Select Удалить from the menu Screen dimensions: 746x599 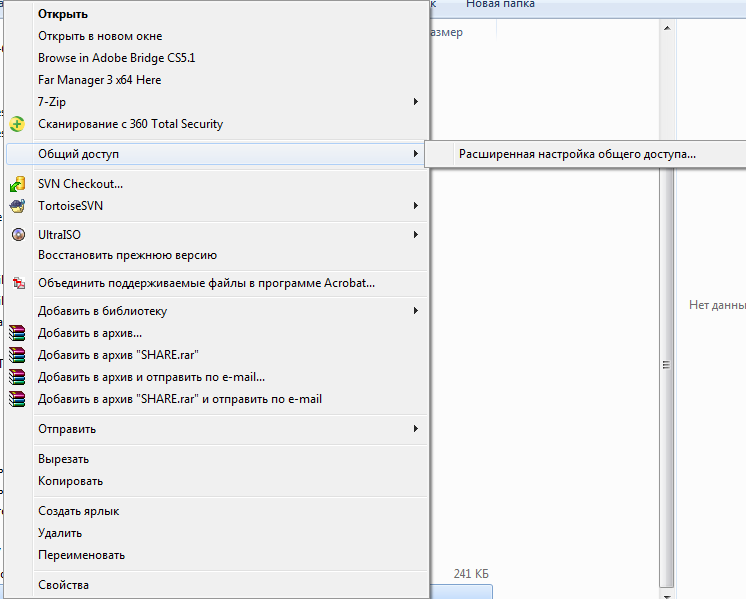pos(216,533)
